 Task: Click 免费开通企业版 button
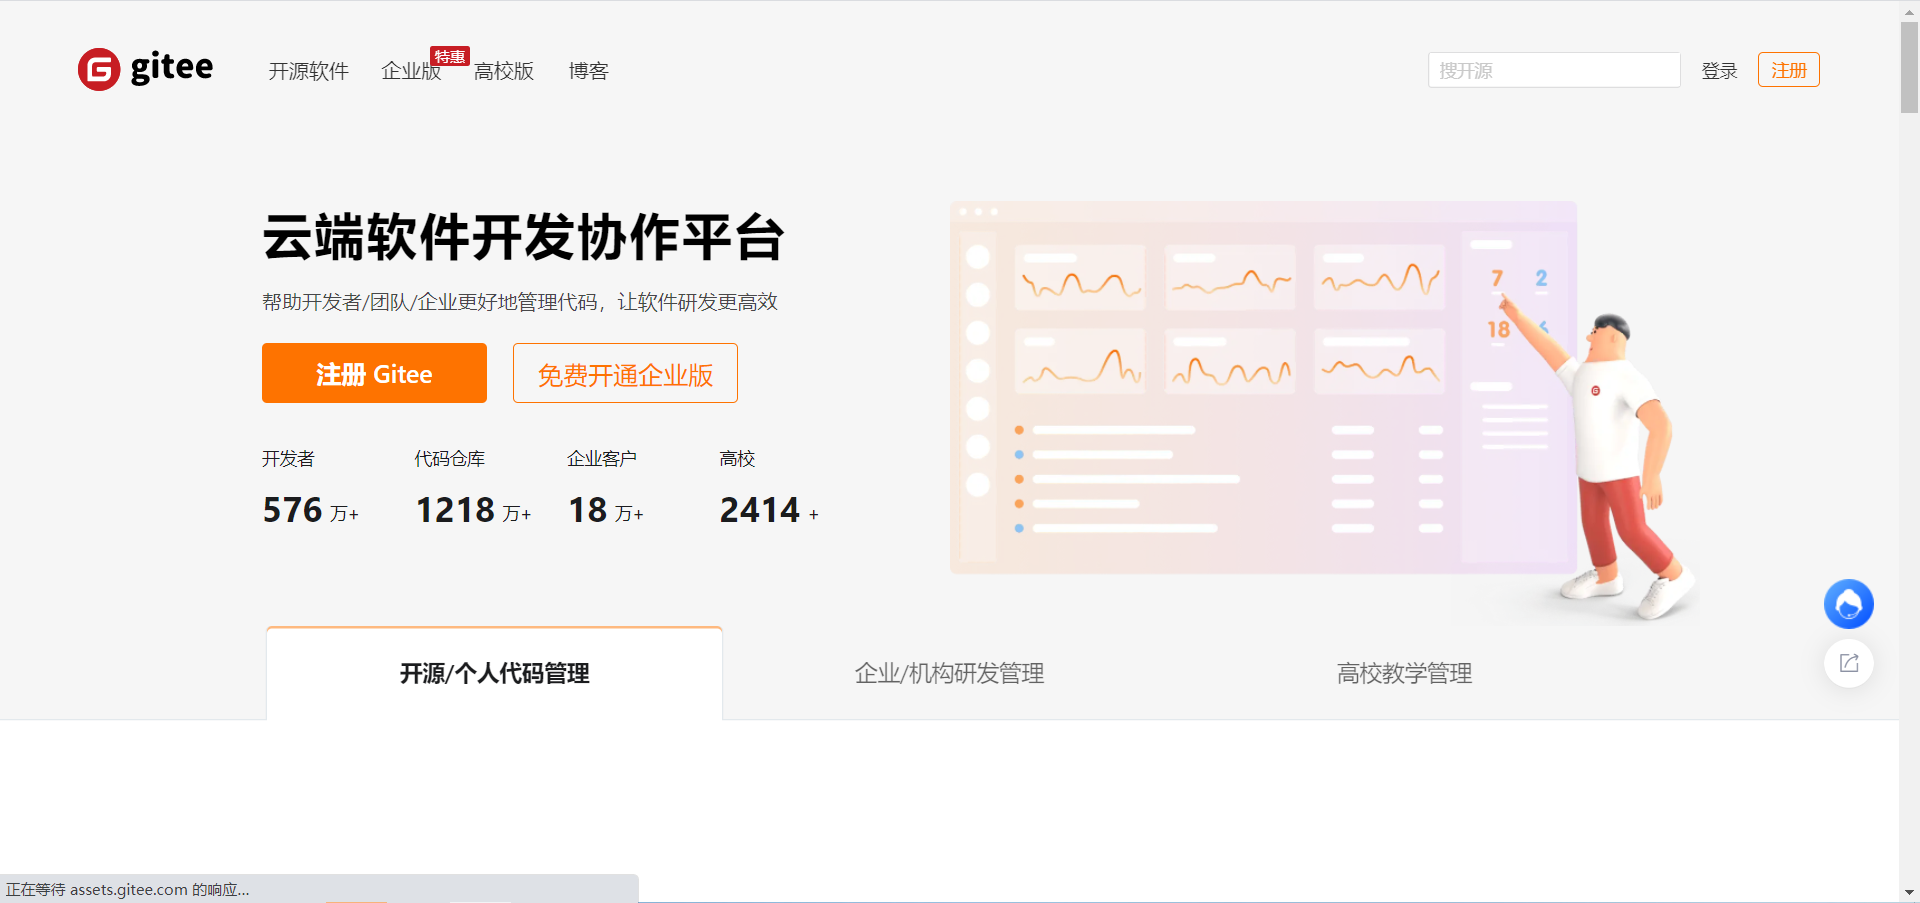(x=625, y=373)
